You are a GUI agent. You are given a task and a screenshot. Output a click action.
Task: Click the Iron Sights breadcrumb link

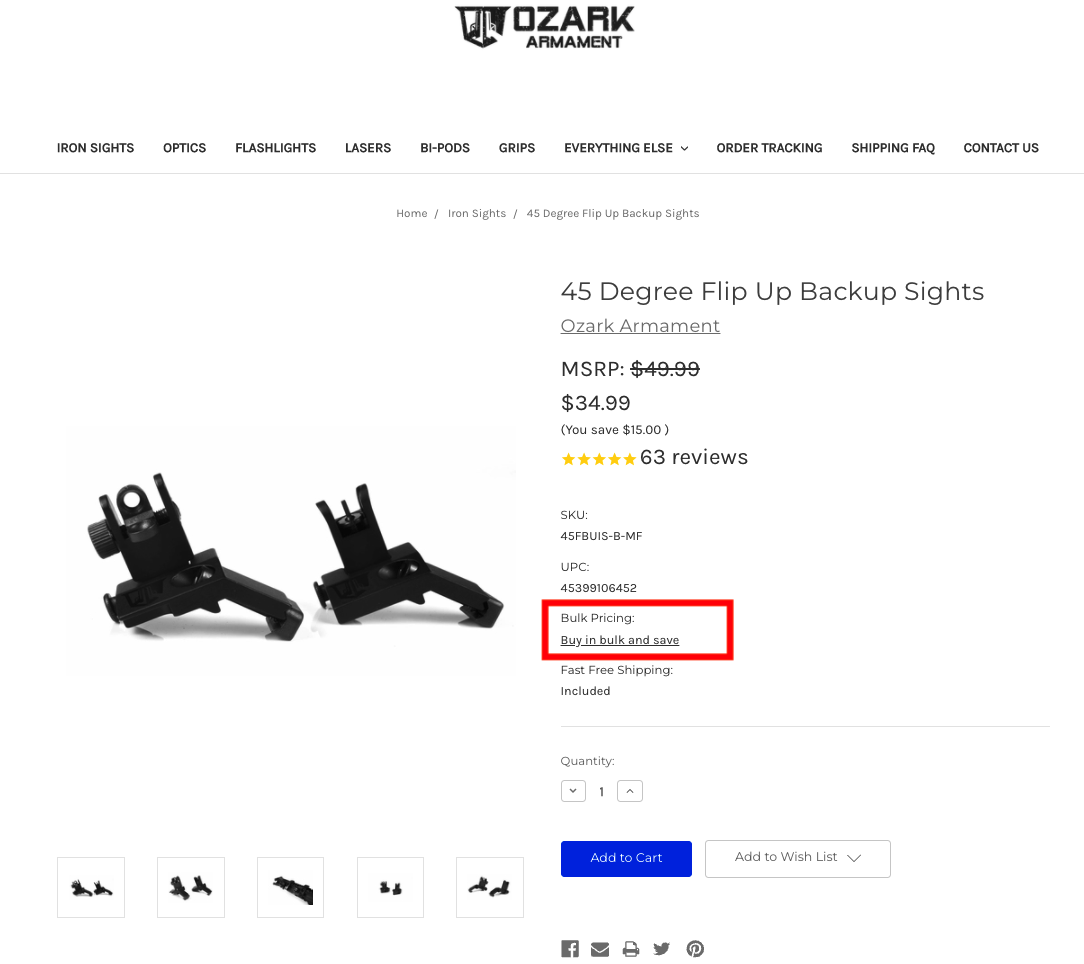[477, 214]
